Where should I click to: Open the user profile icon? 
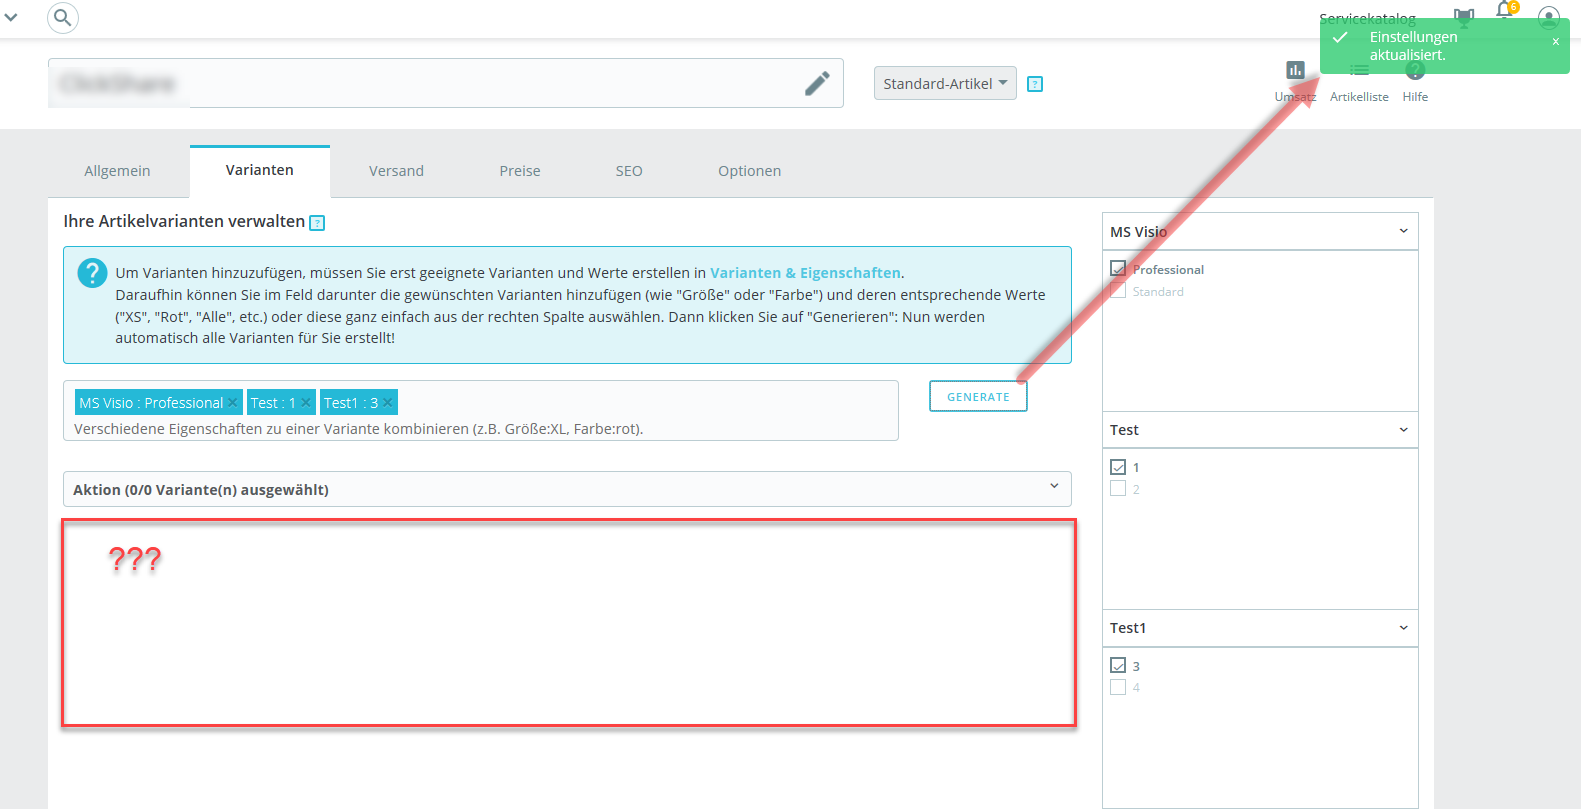[x=1549, y=17]
